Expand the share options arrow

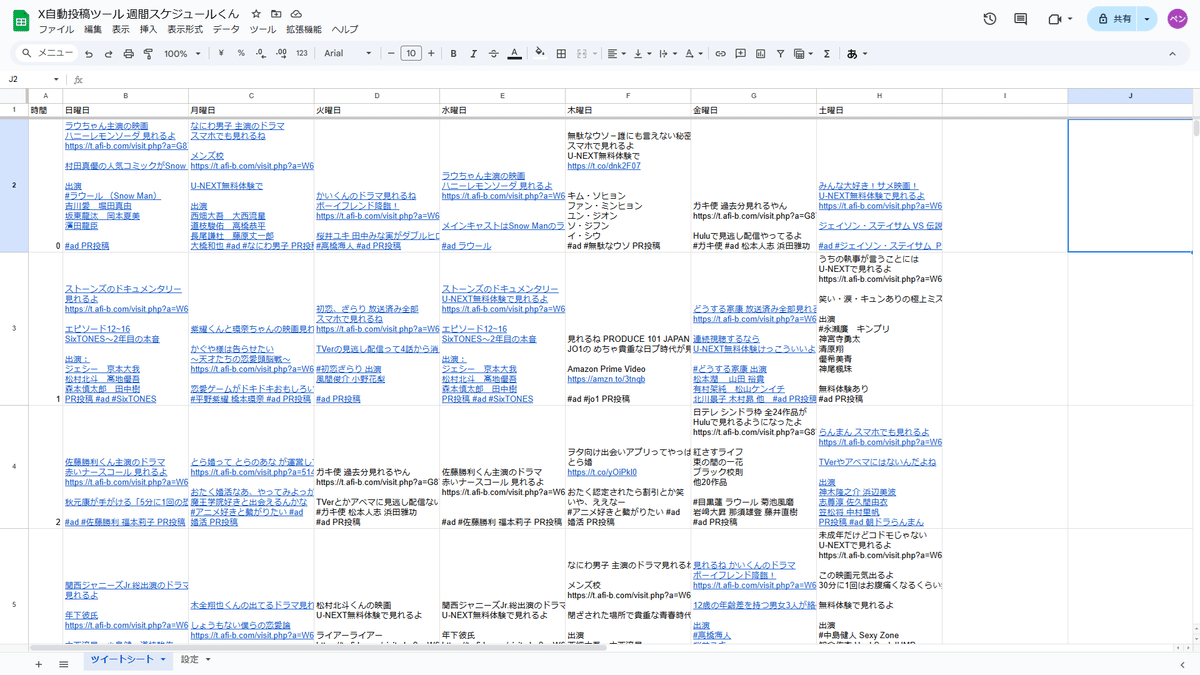pos(1146,19)
